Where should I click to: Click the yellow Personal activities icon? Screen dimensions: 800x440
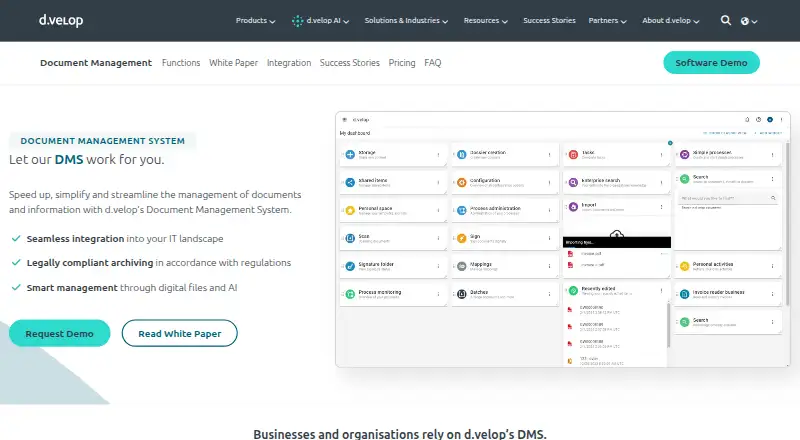(685, 266)
